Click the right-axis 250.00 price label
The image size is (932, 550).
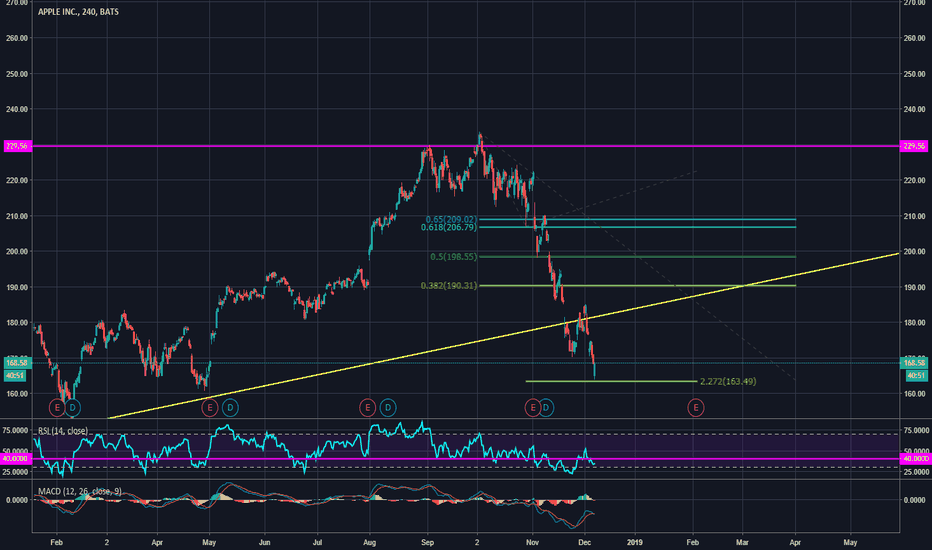pyautogui.click(x=914, y=74)
